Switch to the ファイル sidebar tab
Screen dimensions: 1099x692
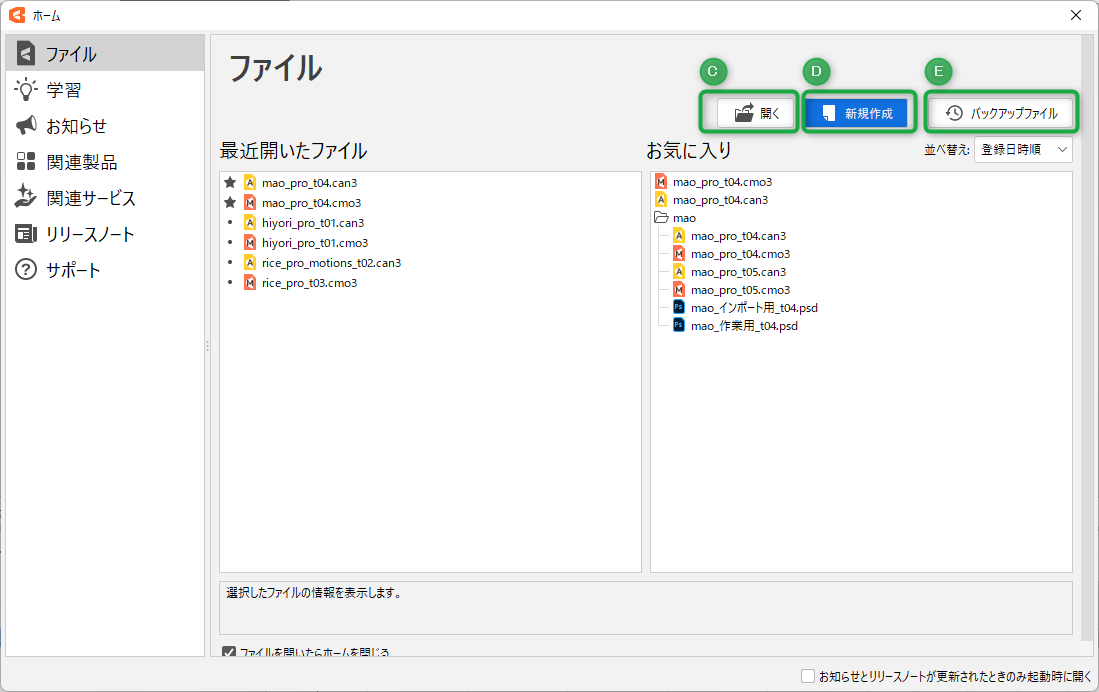[104, 54]
